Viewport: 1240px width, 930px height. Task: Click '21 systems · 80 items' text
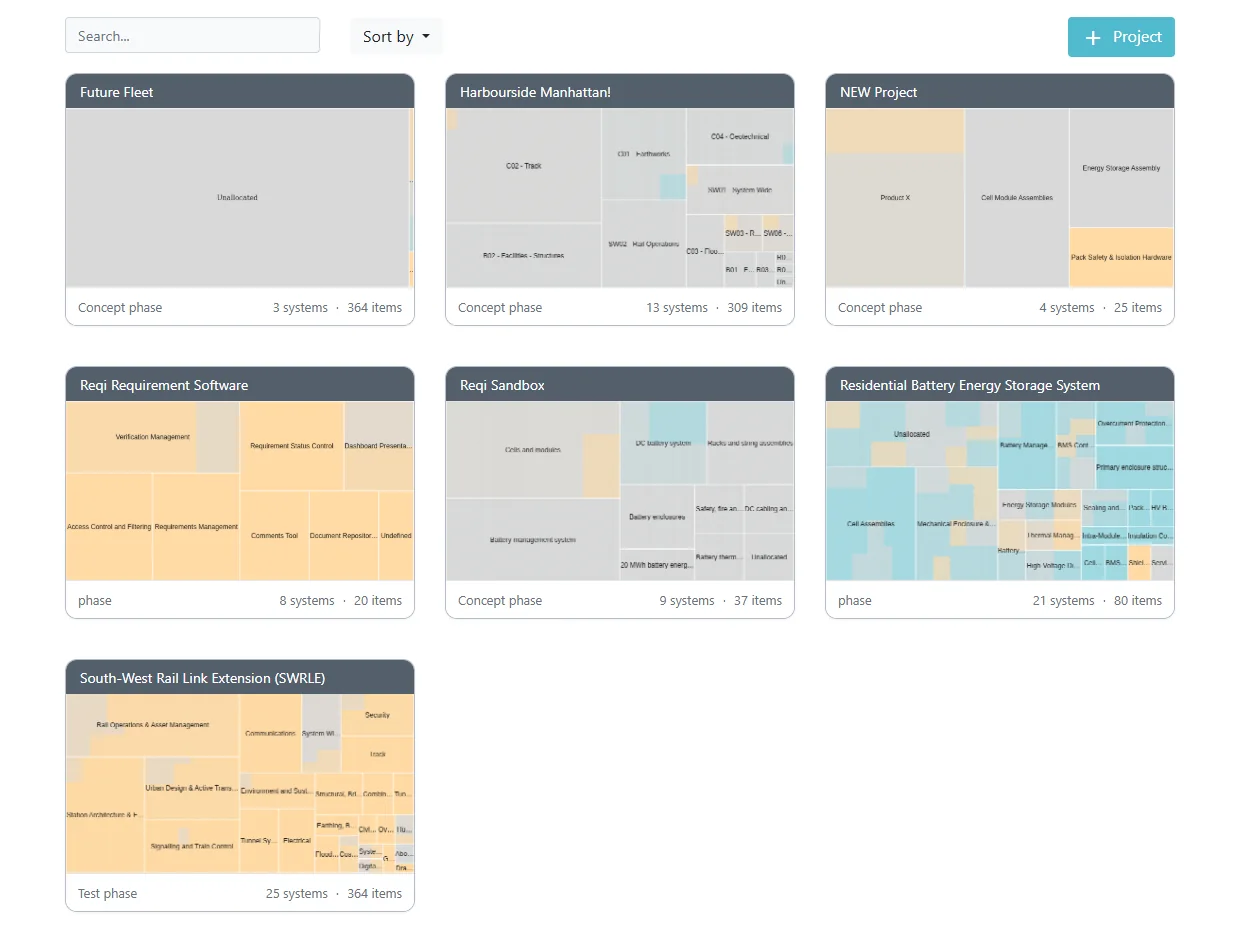pyautogui.click(x=1097, y=601)
